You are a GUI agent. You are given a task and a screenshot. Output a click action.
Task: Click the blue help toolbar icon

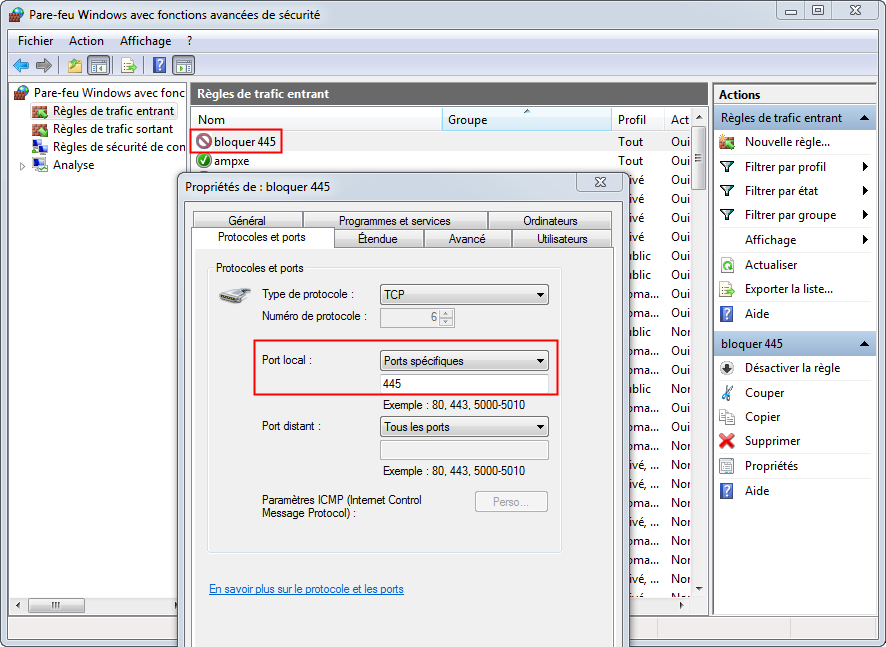[x=159, y=66]
